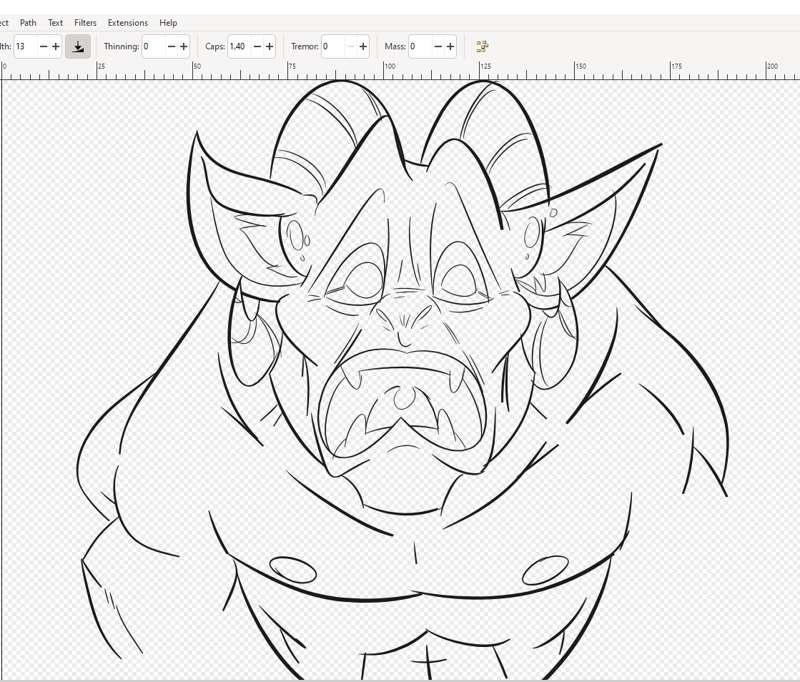The width and height of the screenshot is (800, 682).
Task: Click the Tremor input field
Action: pyautogui.click(x=333, y=46)
